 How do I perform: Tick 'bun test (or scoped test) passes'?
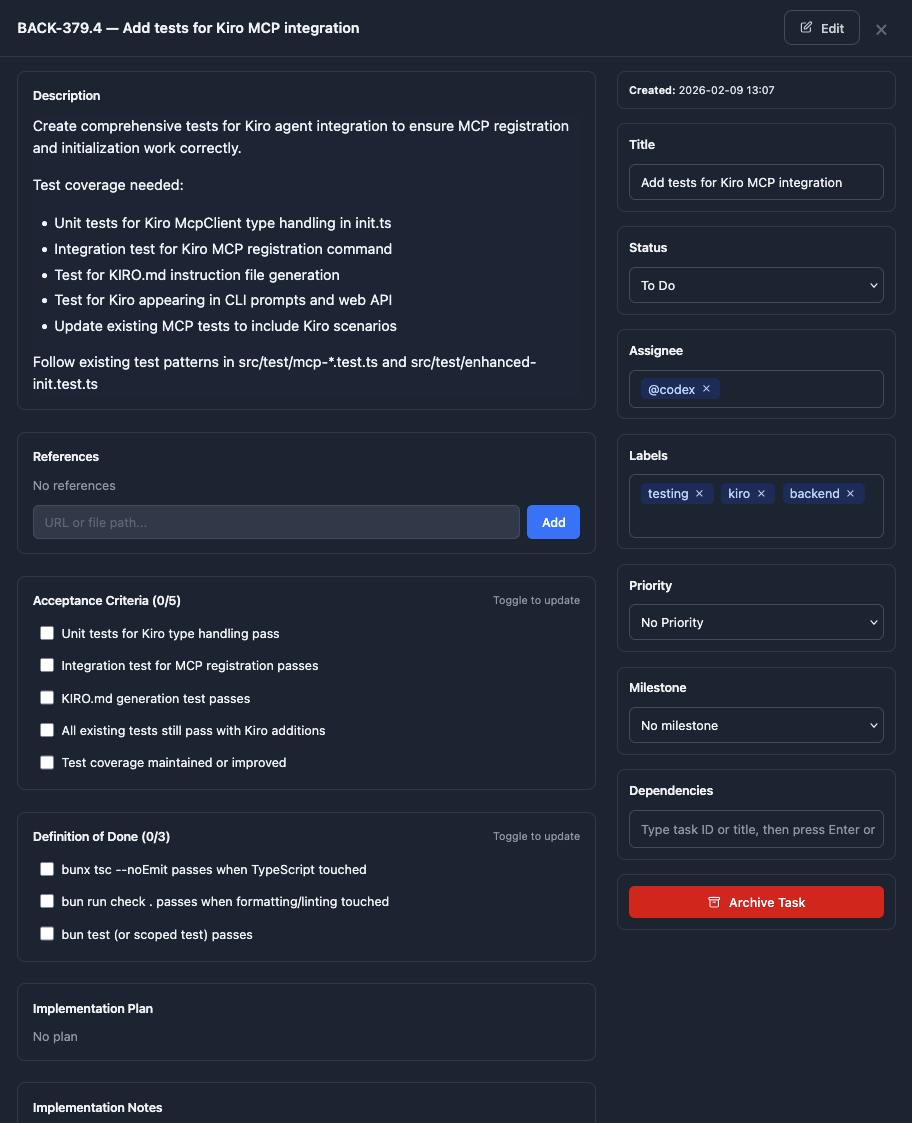click(x=47, y=934)
